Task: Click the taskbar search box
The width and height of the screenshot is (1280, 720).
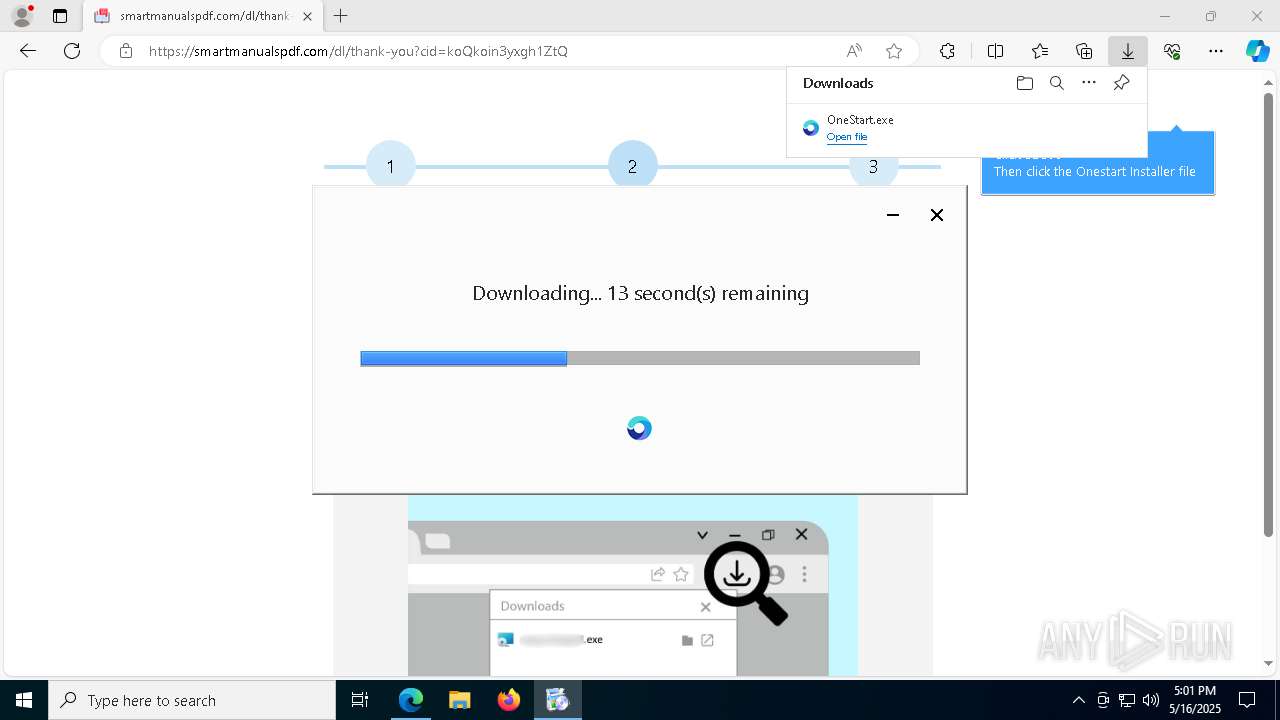Action: [192, 700]
